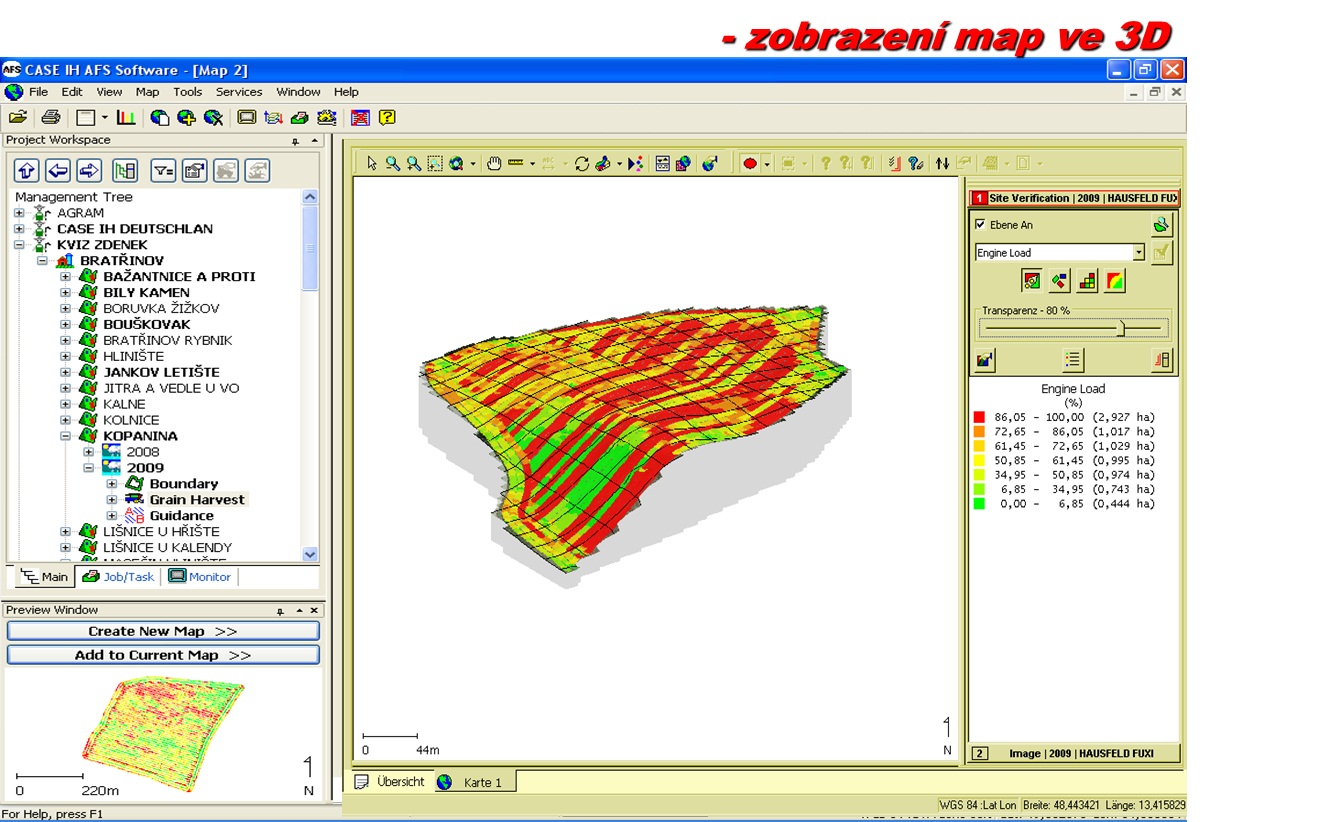This screenshot has height=822, width=1331.
Task: Click the globe with plus sign icon
Action: click(x=186, y=118)
